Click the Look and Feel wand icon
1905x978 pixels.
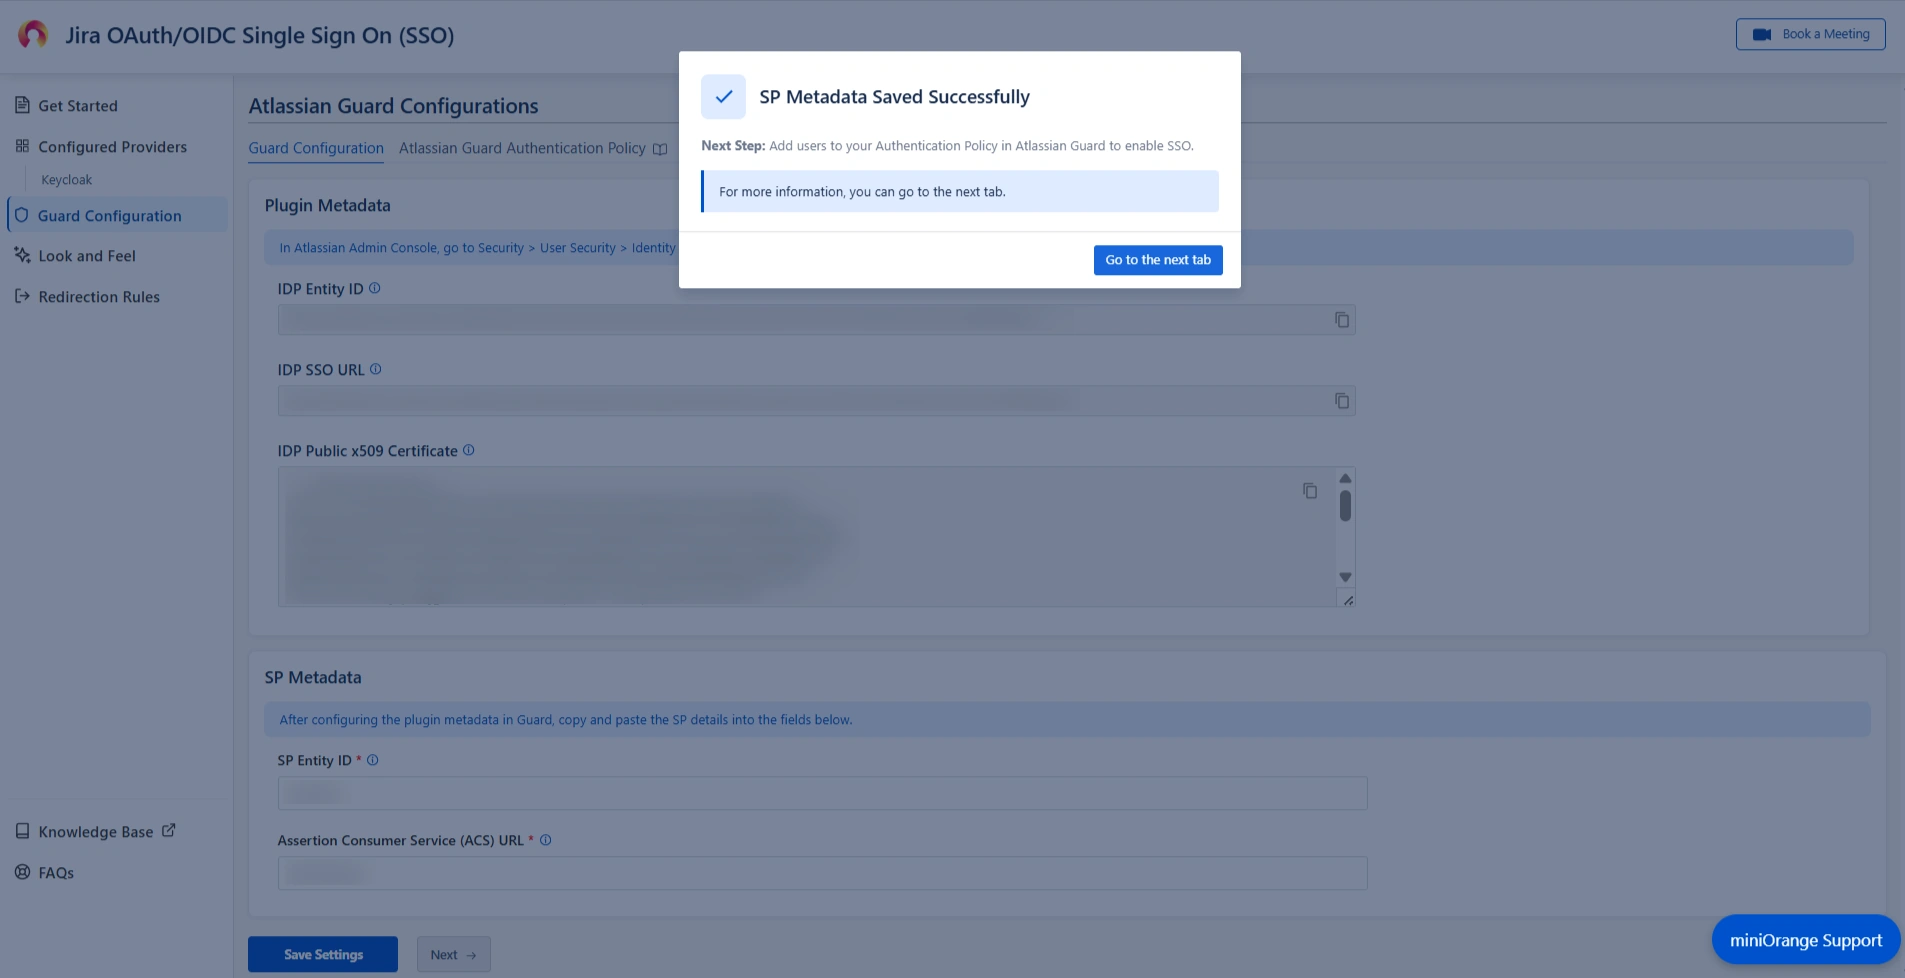pos(22,255)
